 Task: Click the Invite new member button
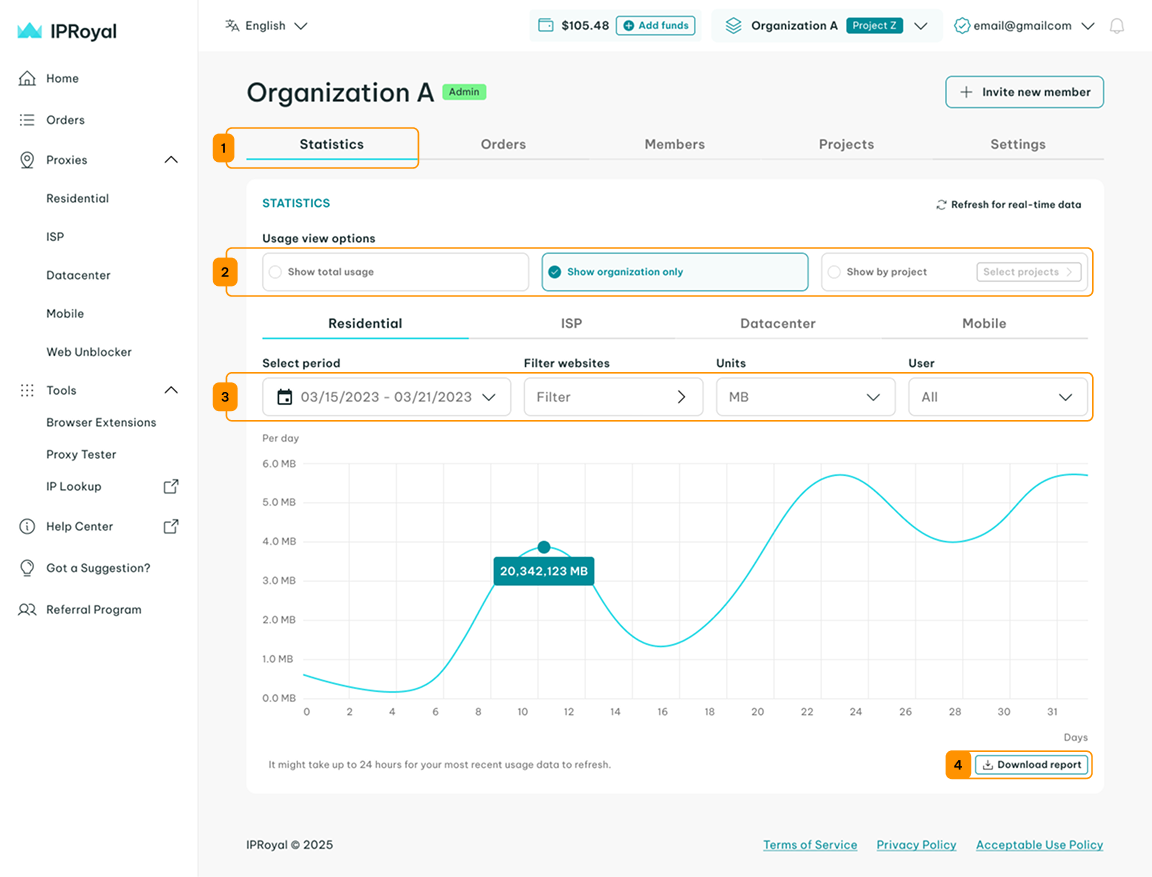(x=1024, y=92)
